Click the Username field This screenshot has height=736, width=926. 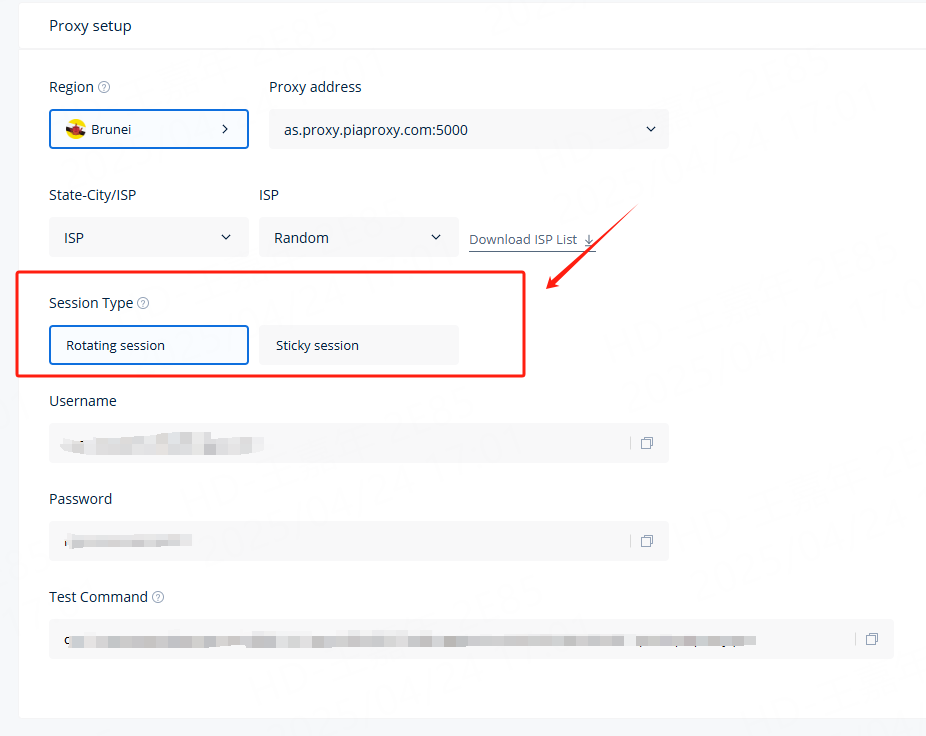pos(338,443)
